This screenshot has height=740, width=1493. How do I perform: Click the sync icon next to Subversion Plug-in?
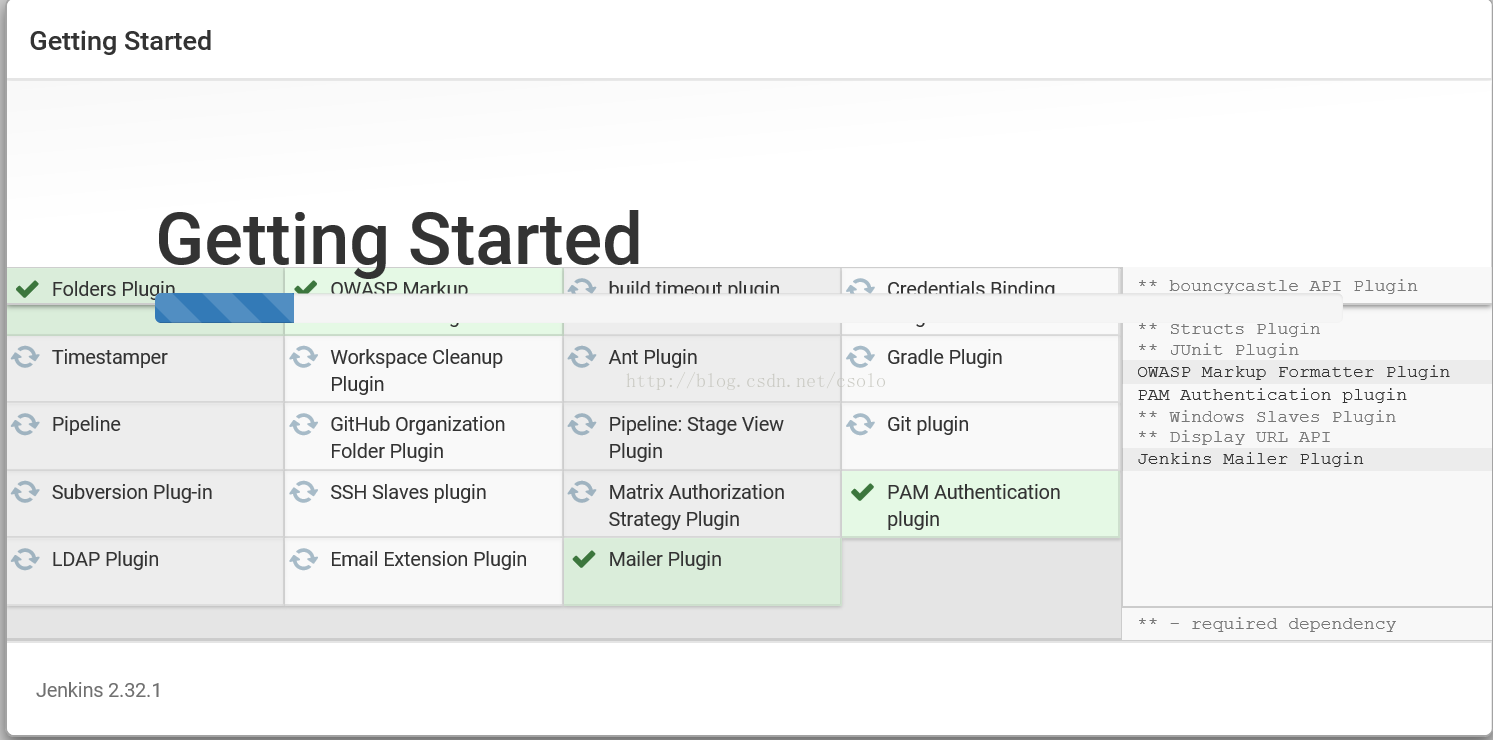(x=25, y=492)
